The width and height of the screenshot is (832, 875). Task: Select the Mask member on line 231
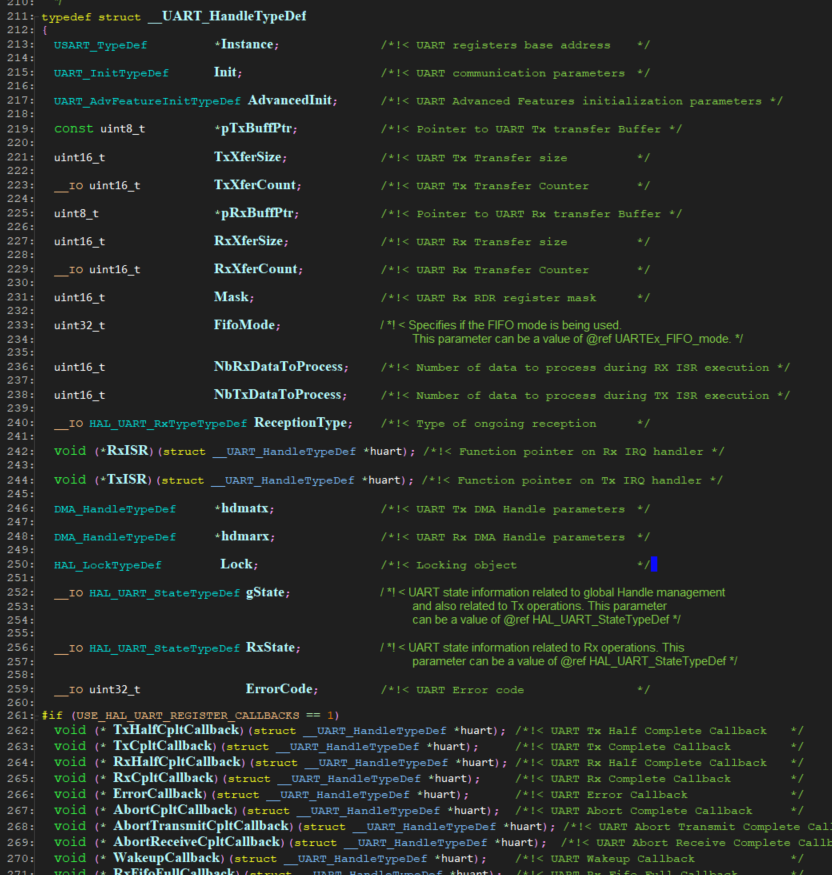click(231, 296)
